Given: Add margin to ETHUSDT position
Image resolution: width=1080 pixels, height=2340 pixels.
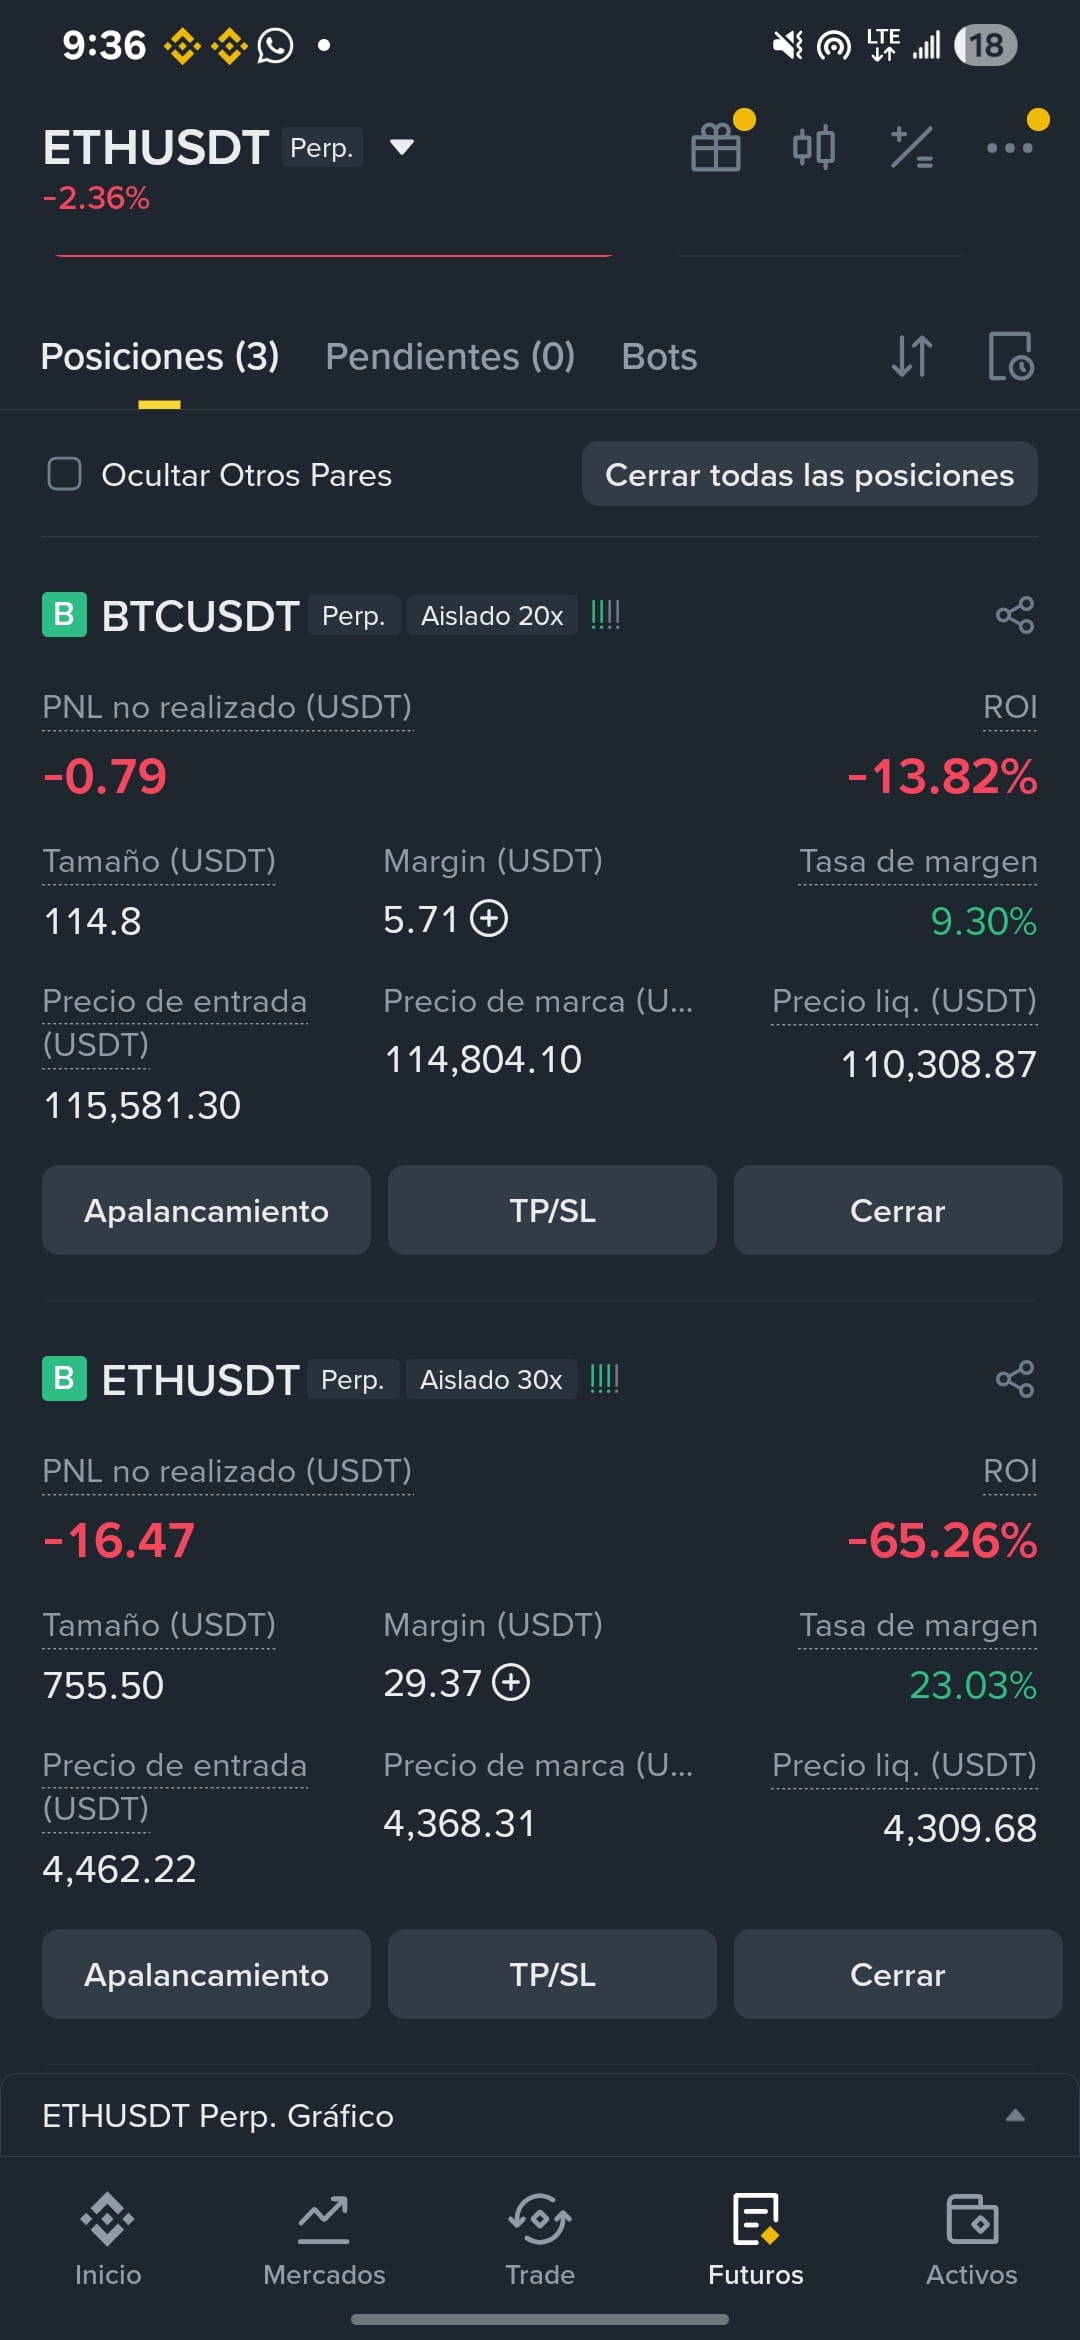Looking at the screenshot, I should 511,1682.
